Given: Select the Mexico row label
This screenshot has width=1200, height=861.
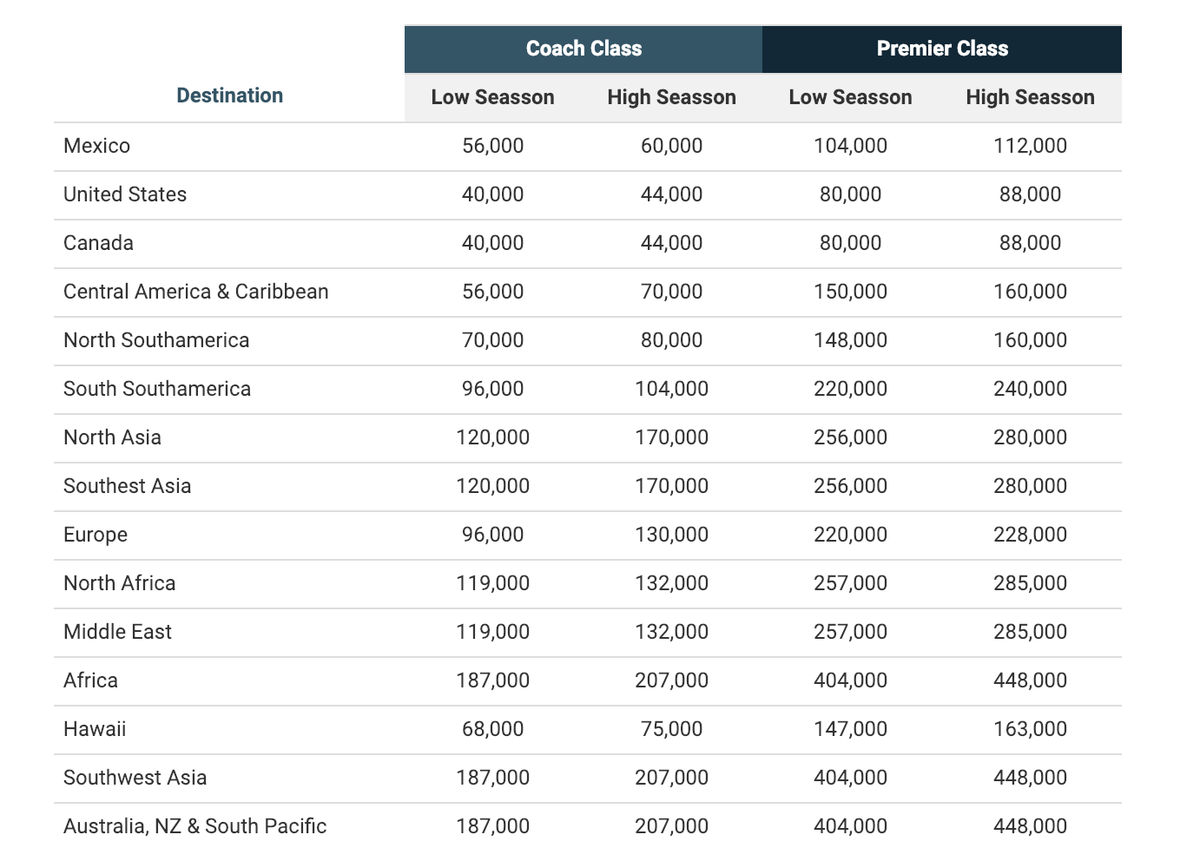Looking at the screenshot, I should coord(97,145).
